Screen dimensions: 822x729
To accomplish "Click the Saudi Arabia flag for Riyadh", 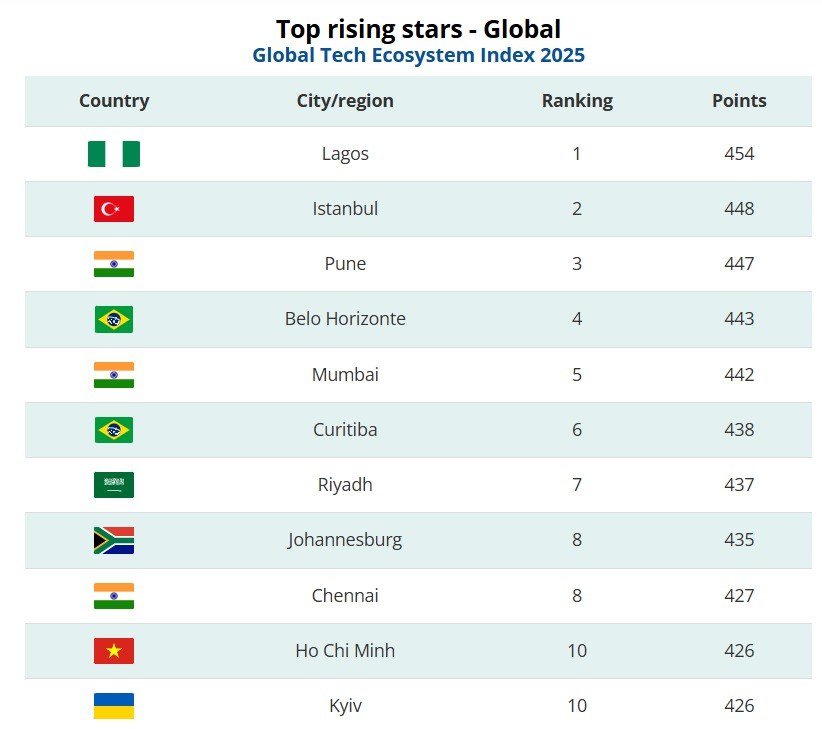I will [x=114, y=485].
